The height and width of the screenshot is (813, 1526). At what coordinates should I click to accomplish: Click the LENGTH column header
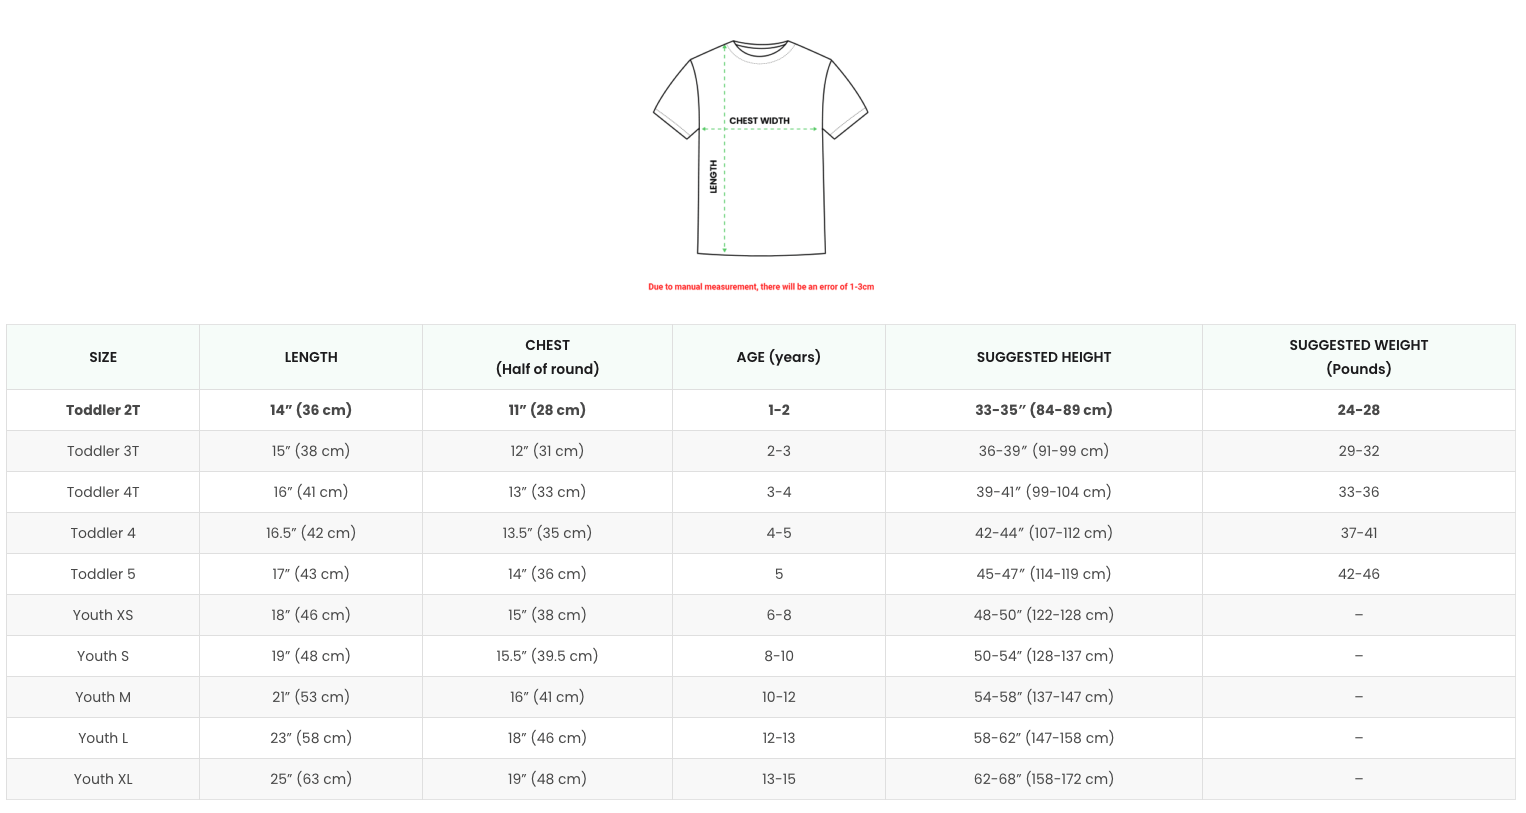tap(311, 357)
